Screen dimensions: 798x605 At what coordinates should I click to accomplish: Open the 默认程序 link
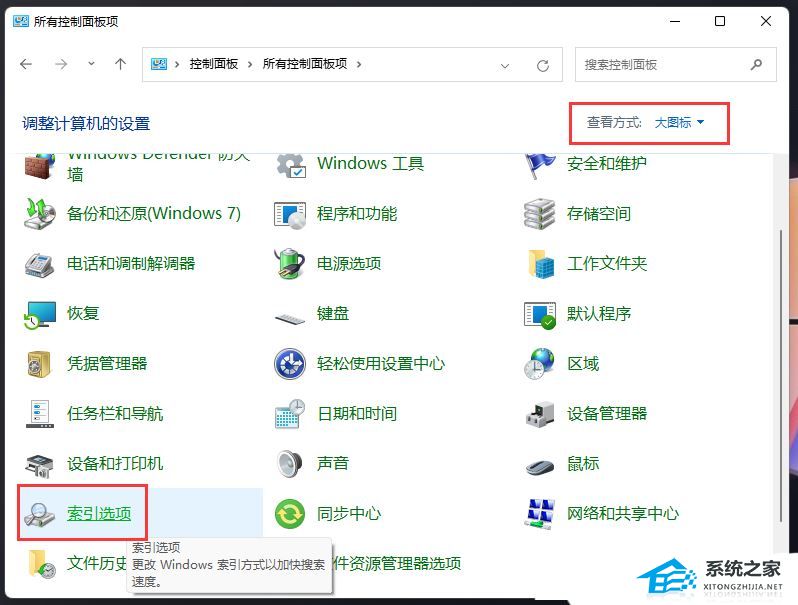[x=599, y=314]
